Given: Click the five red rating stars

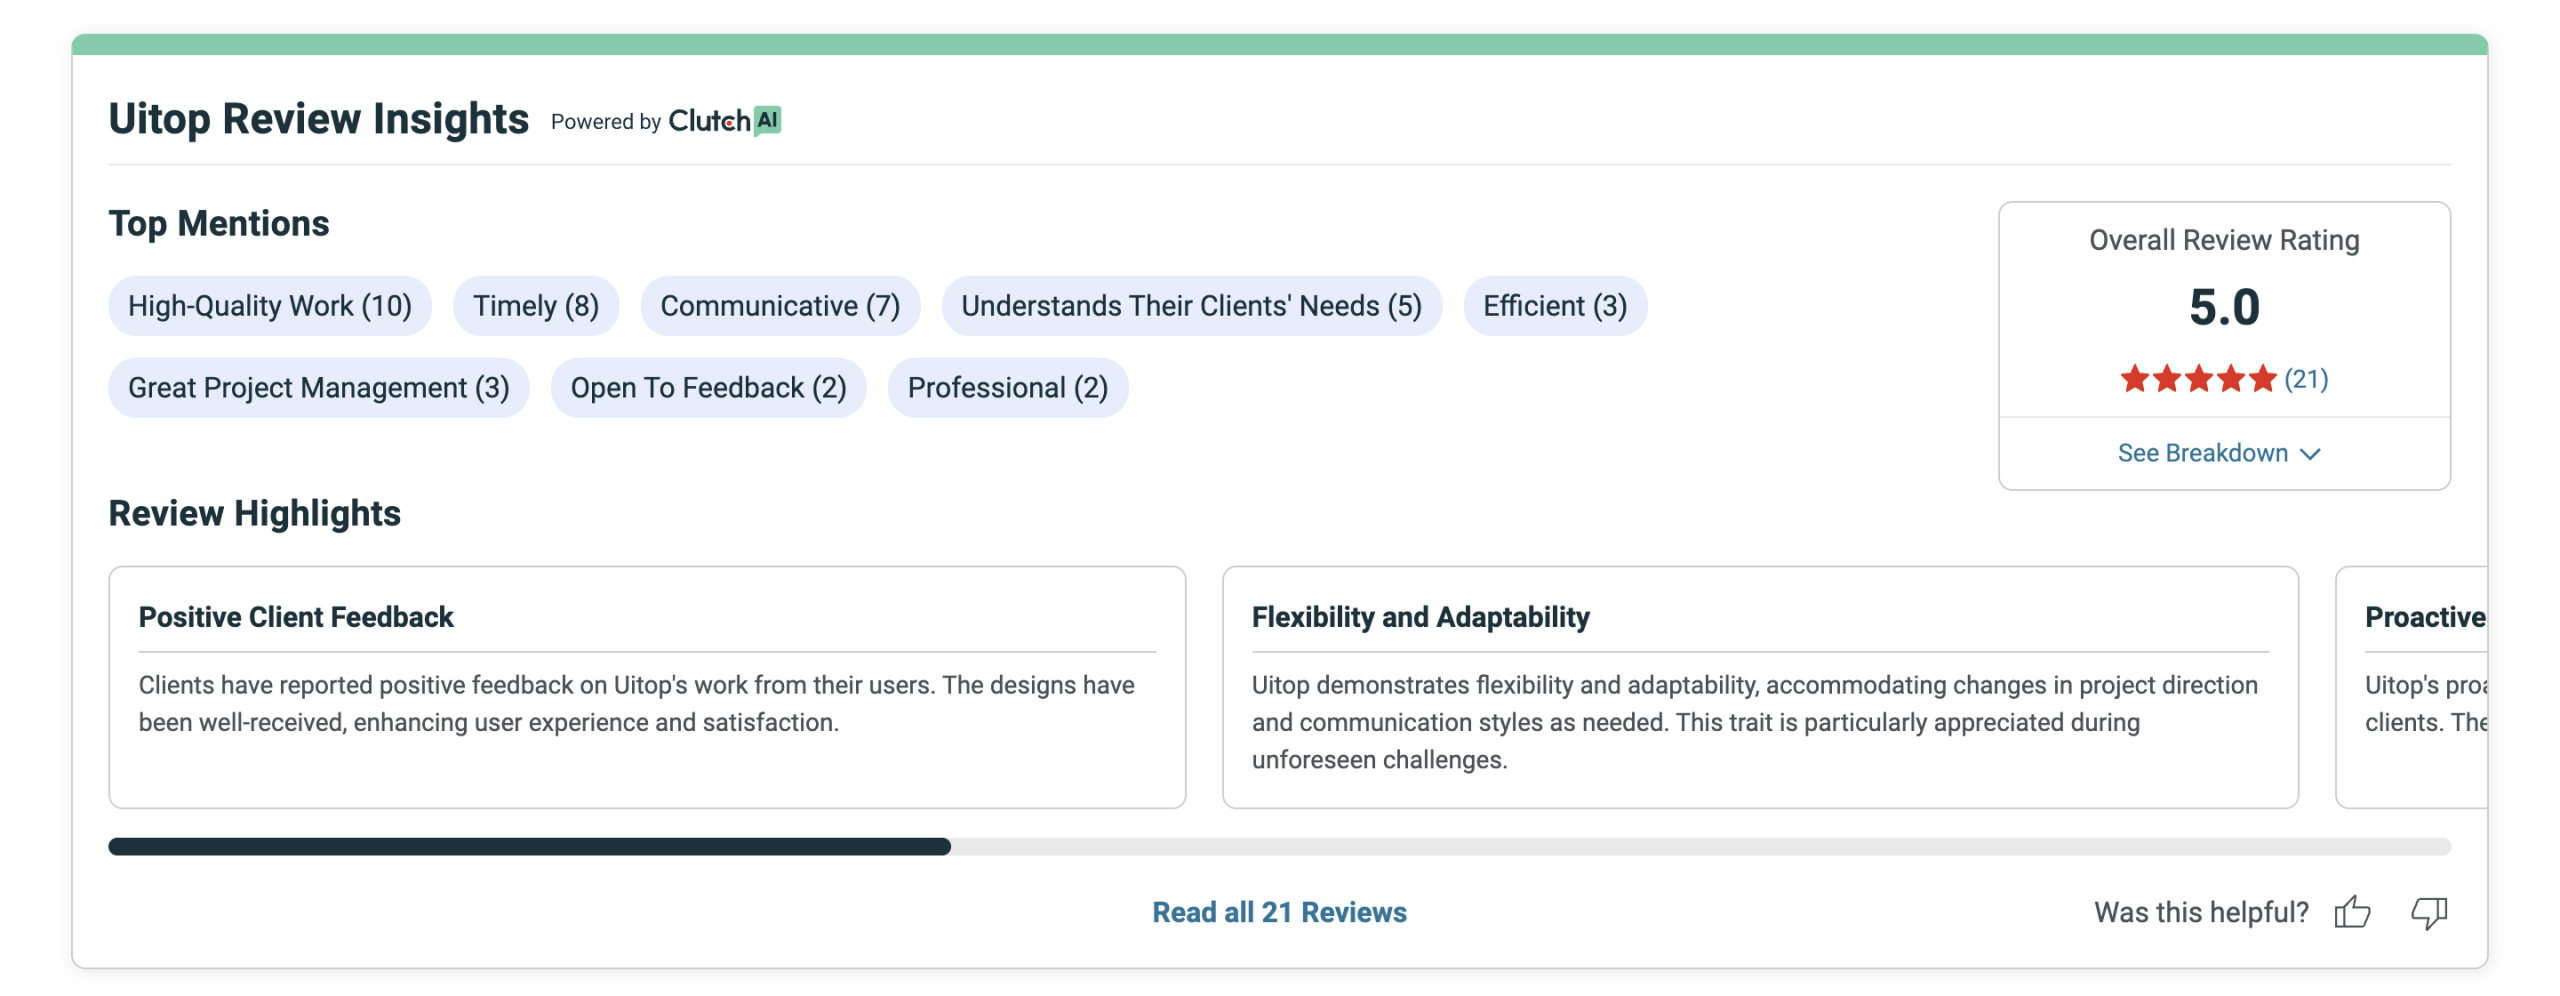Looking at the screenshot, I should coord(2197,379).
